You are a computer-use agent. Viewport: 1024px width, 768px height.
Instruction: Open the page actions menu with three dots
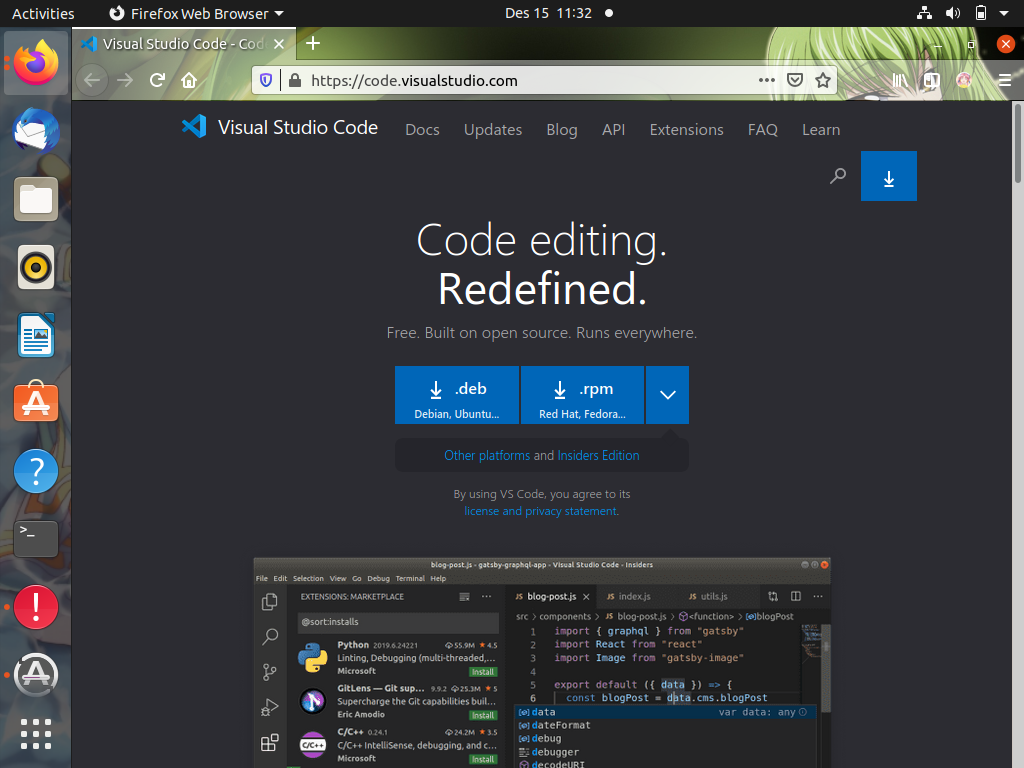(766, 79)
